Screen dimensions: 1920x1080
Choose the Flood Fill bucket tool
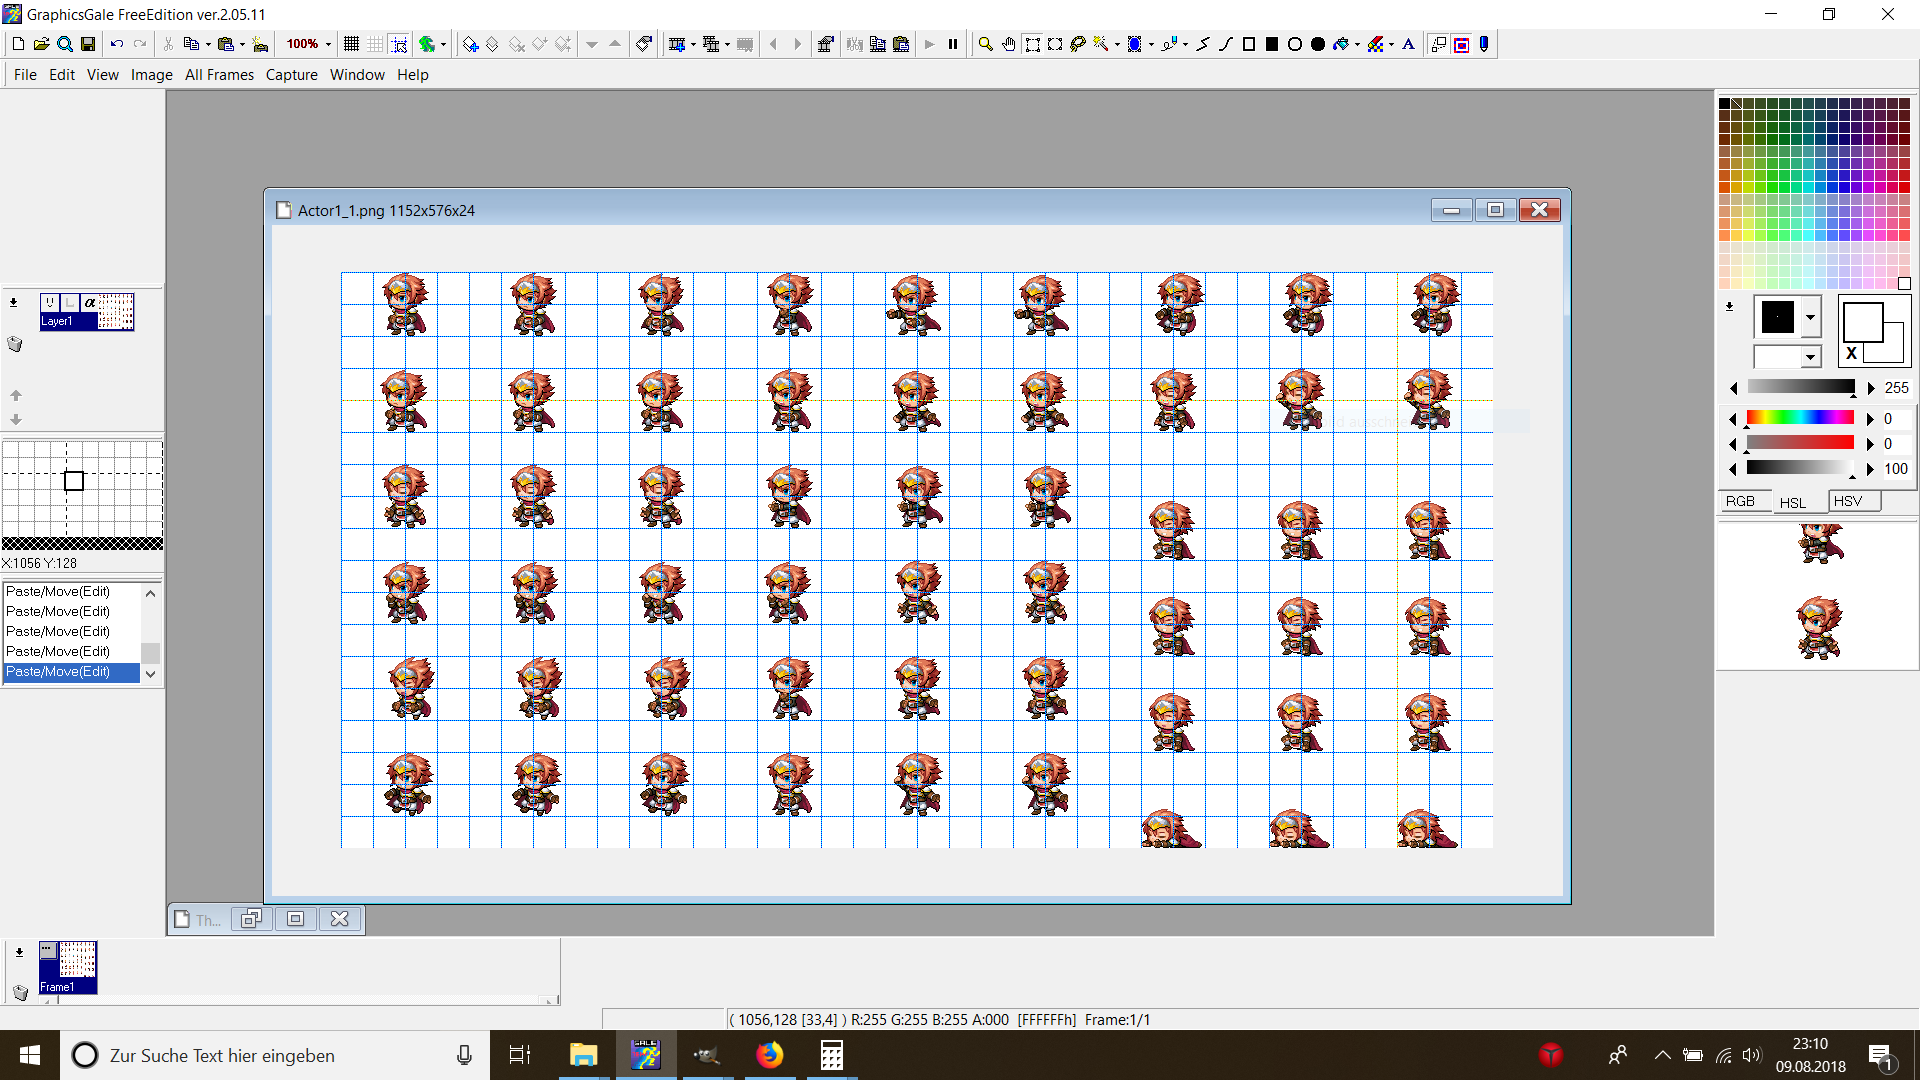[x=1341, y=44]
